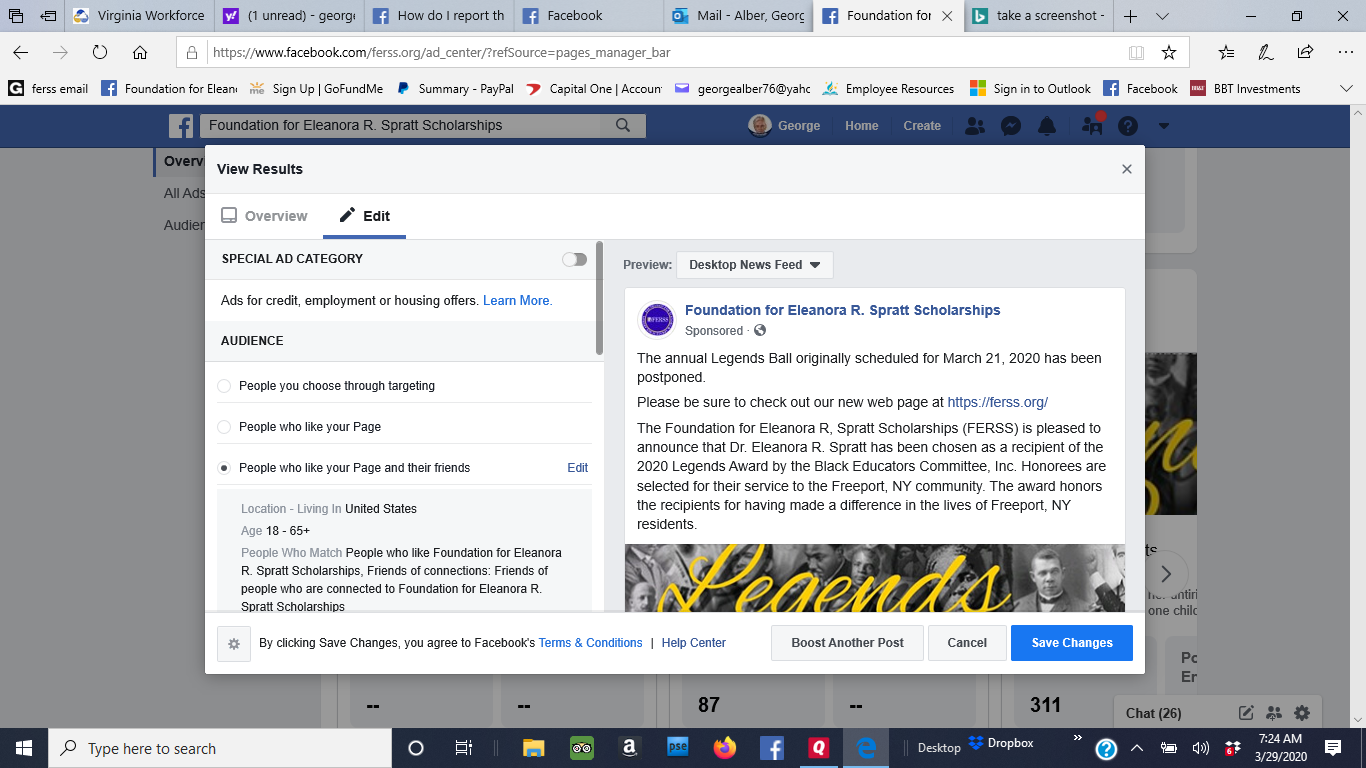
Task: Select People who like your Page option
Action: click(224, 427)
